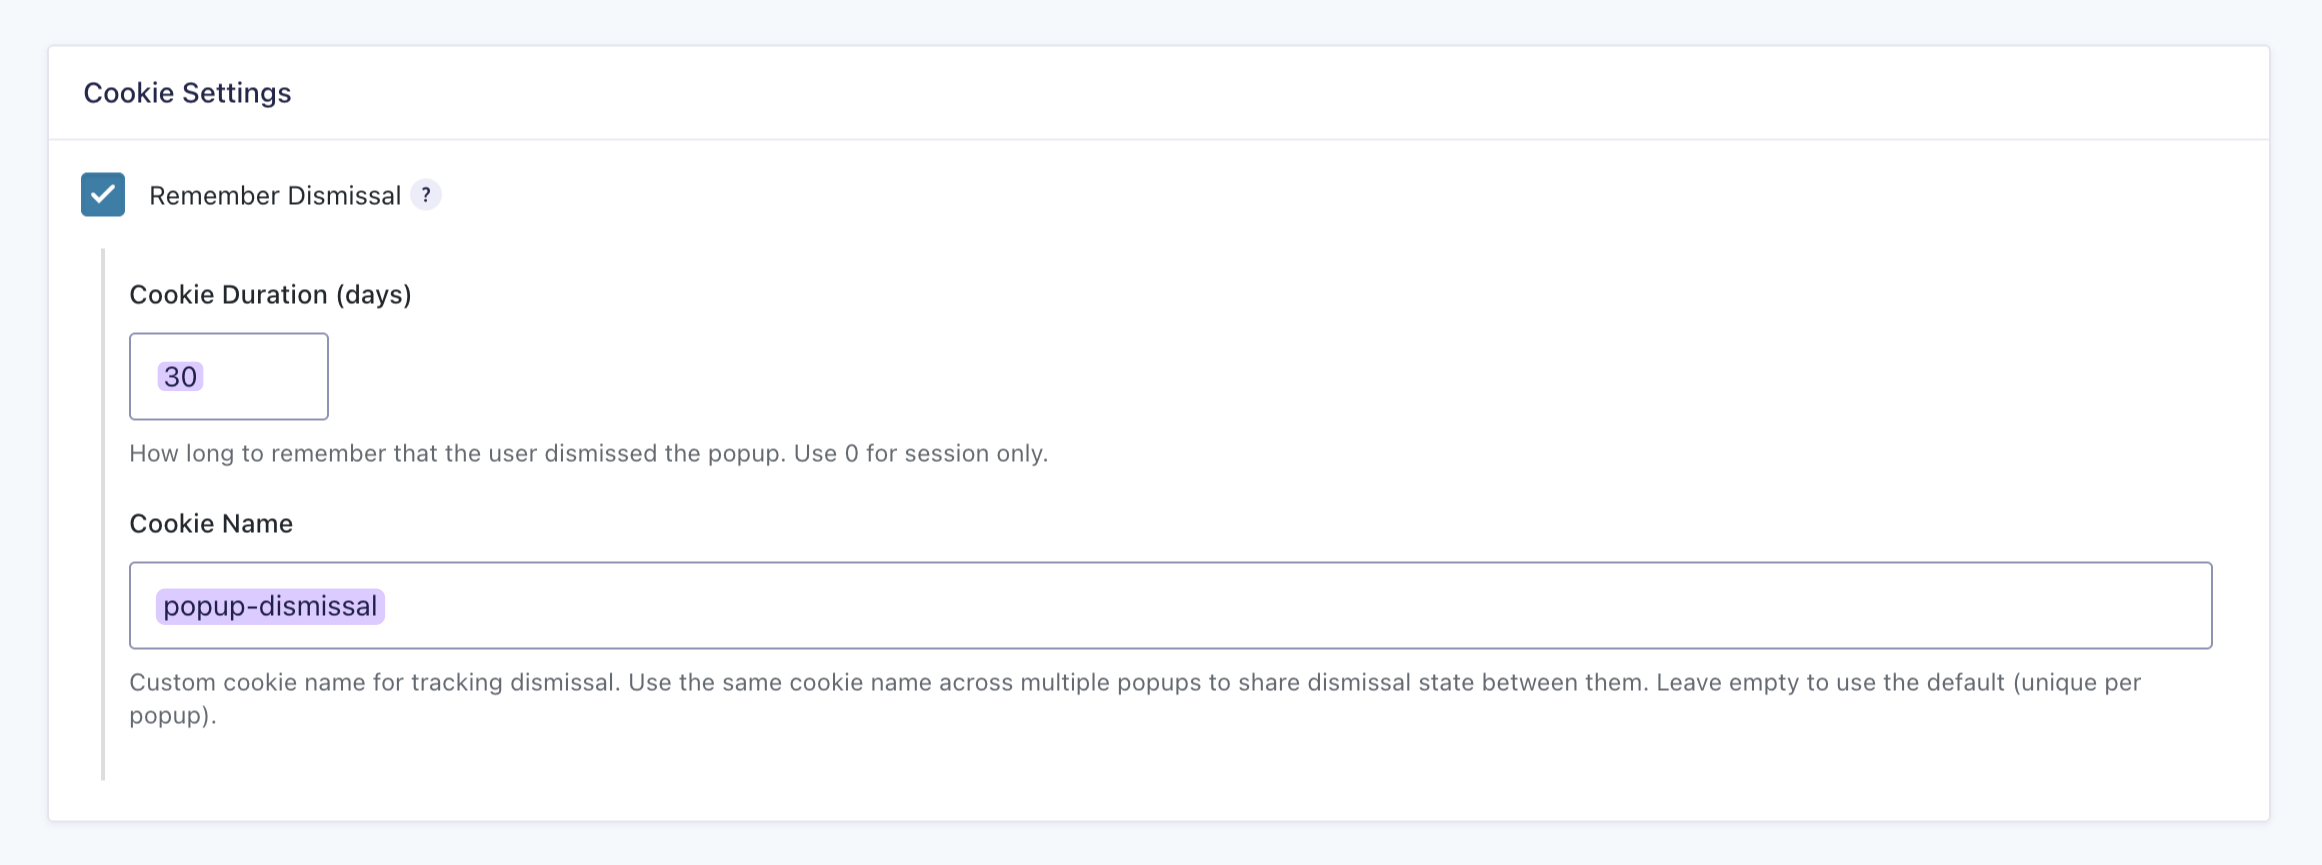
Task: Click the Cookie Settings header bar
Action: [x=1158, y=93]
